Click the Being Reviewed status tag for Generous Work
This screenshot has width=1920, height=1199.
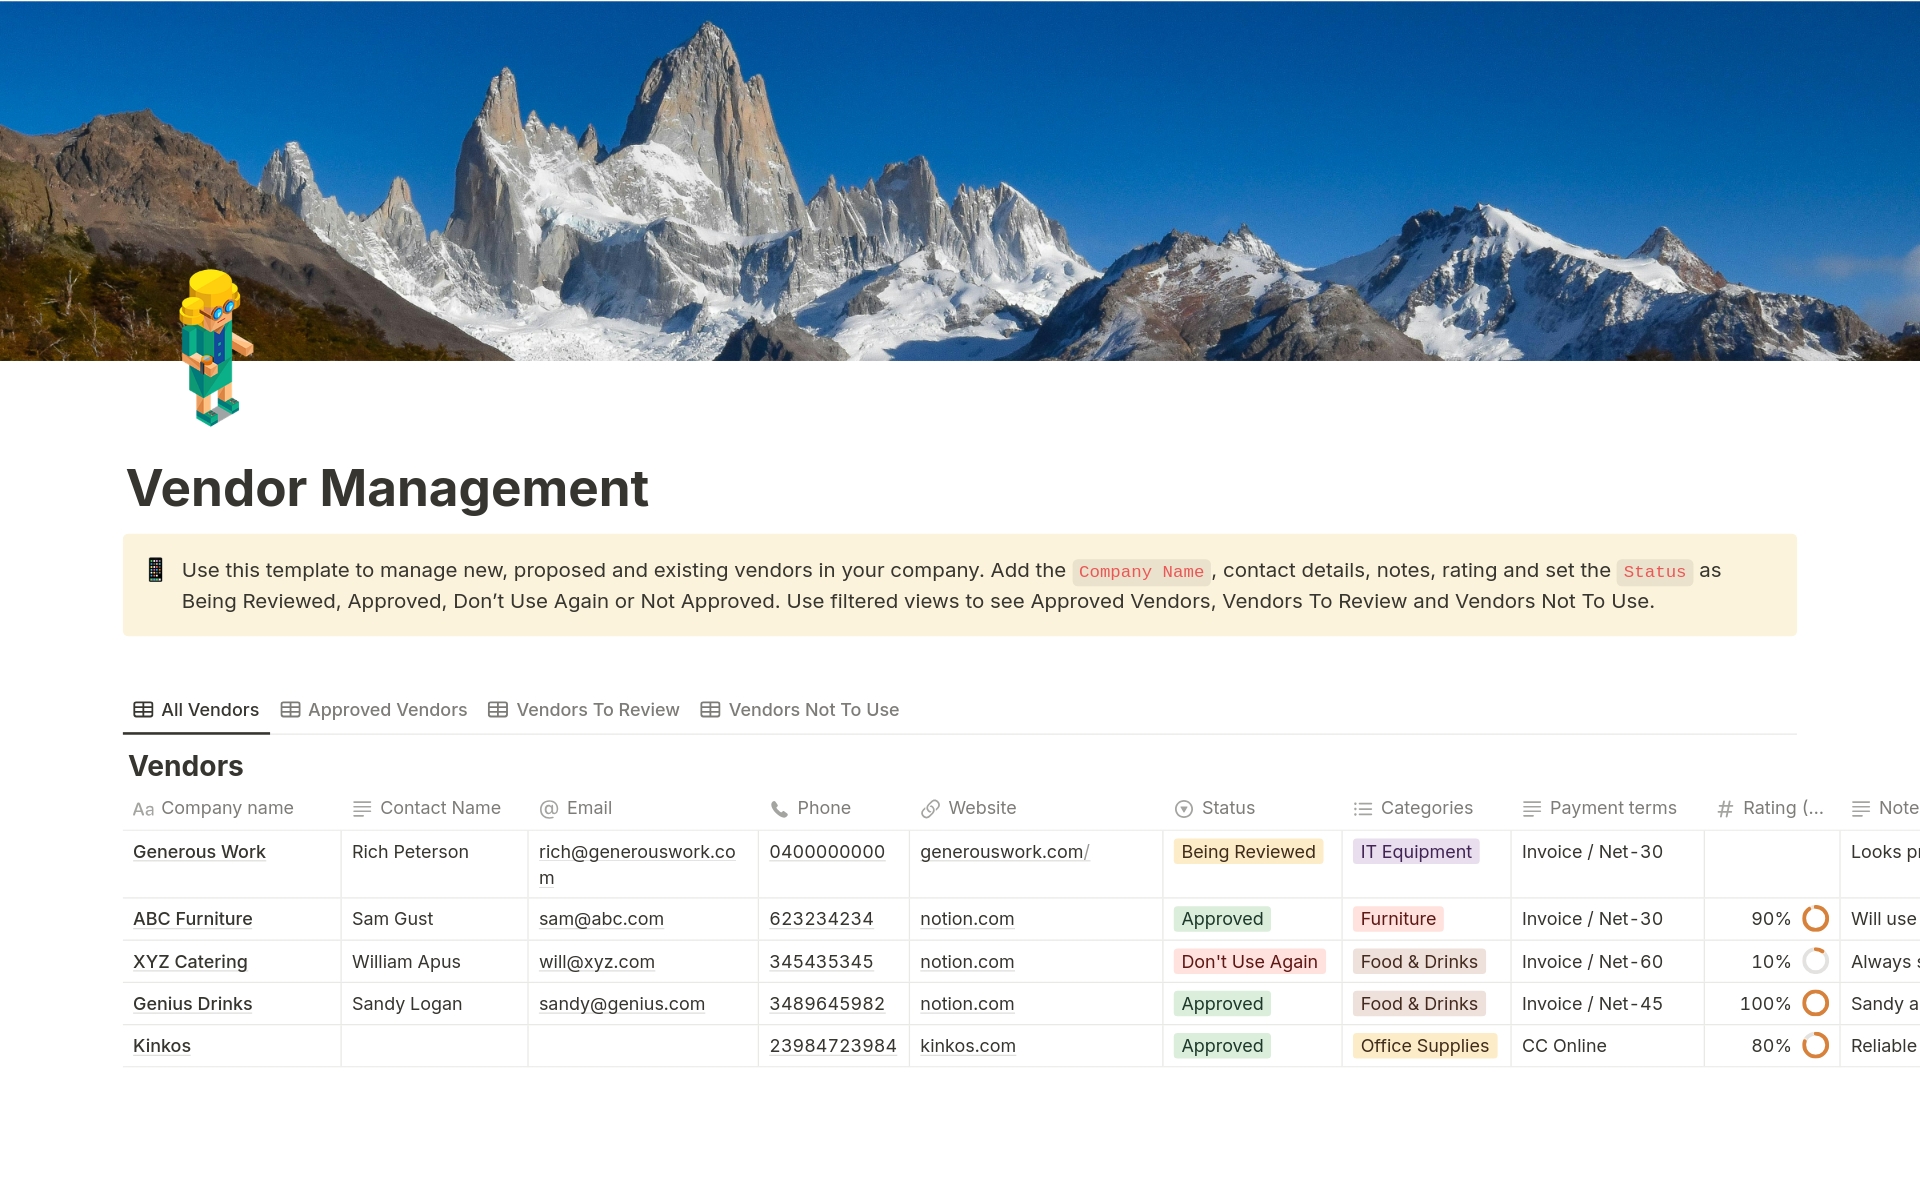[x=1247, y=851]
